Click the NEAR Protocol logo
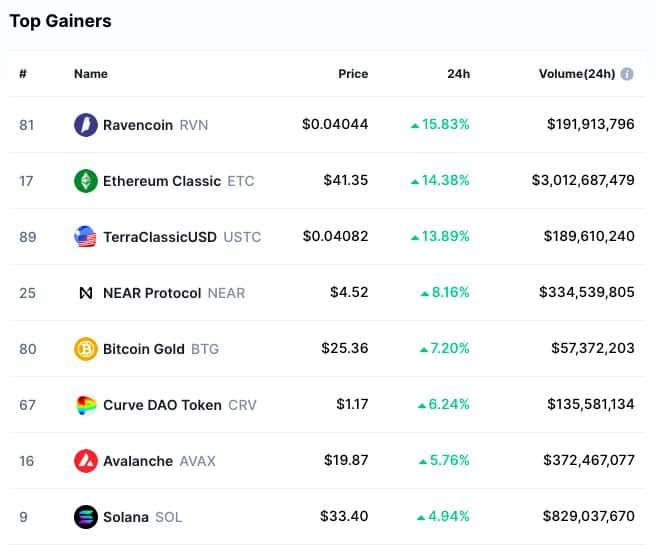 (86, 293)
